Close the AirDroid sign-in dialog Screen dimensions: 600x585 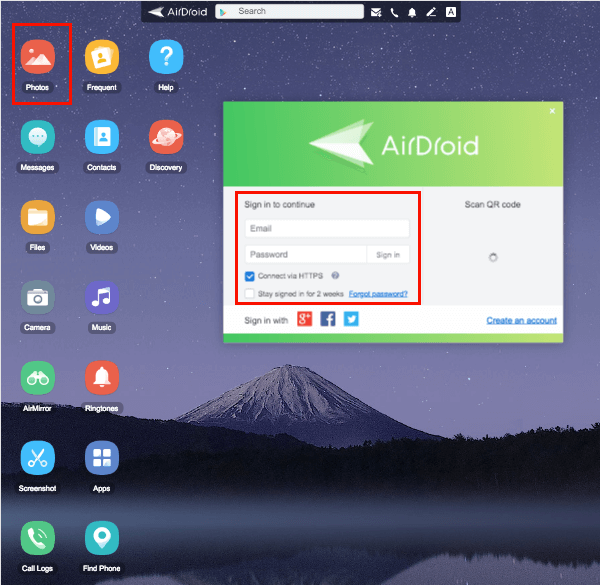coord(552,111)
